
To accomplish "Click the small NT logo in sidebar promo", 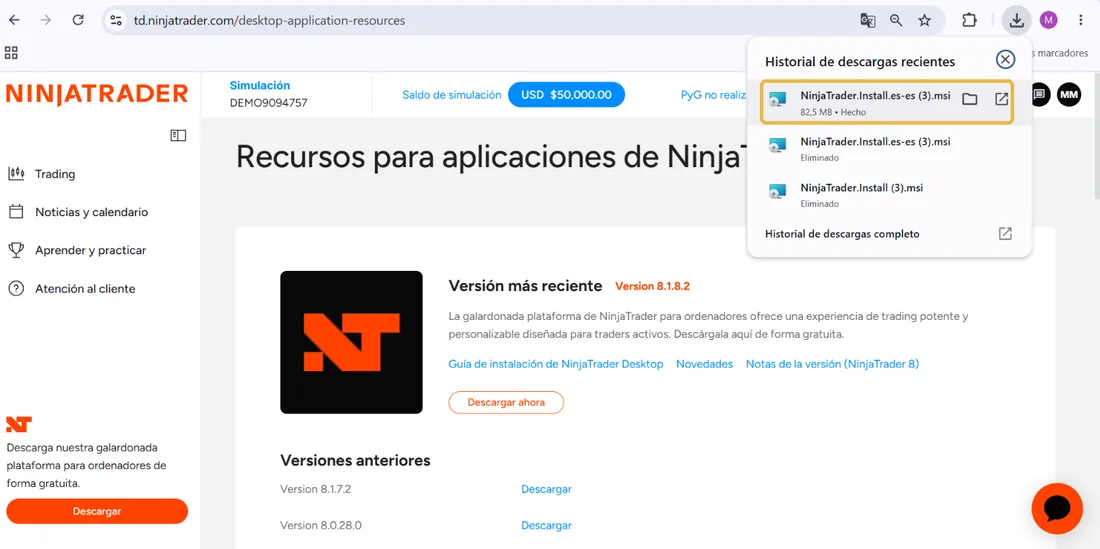I will (19, 423).
